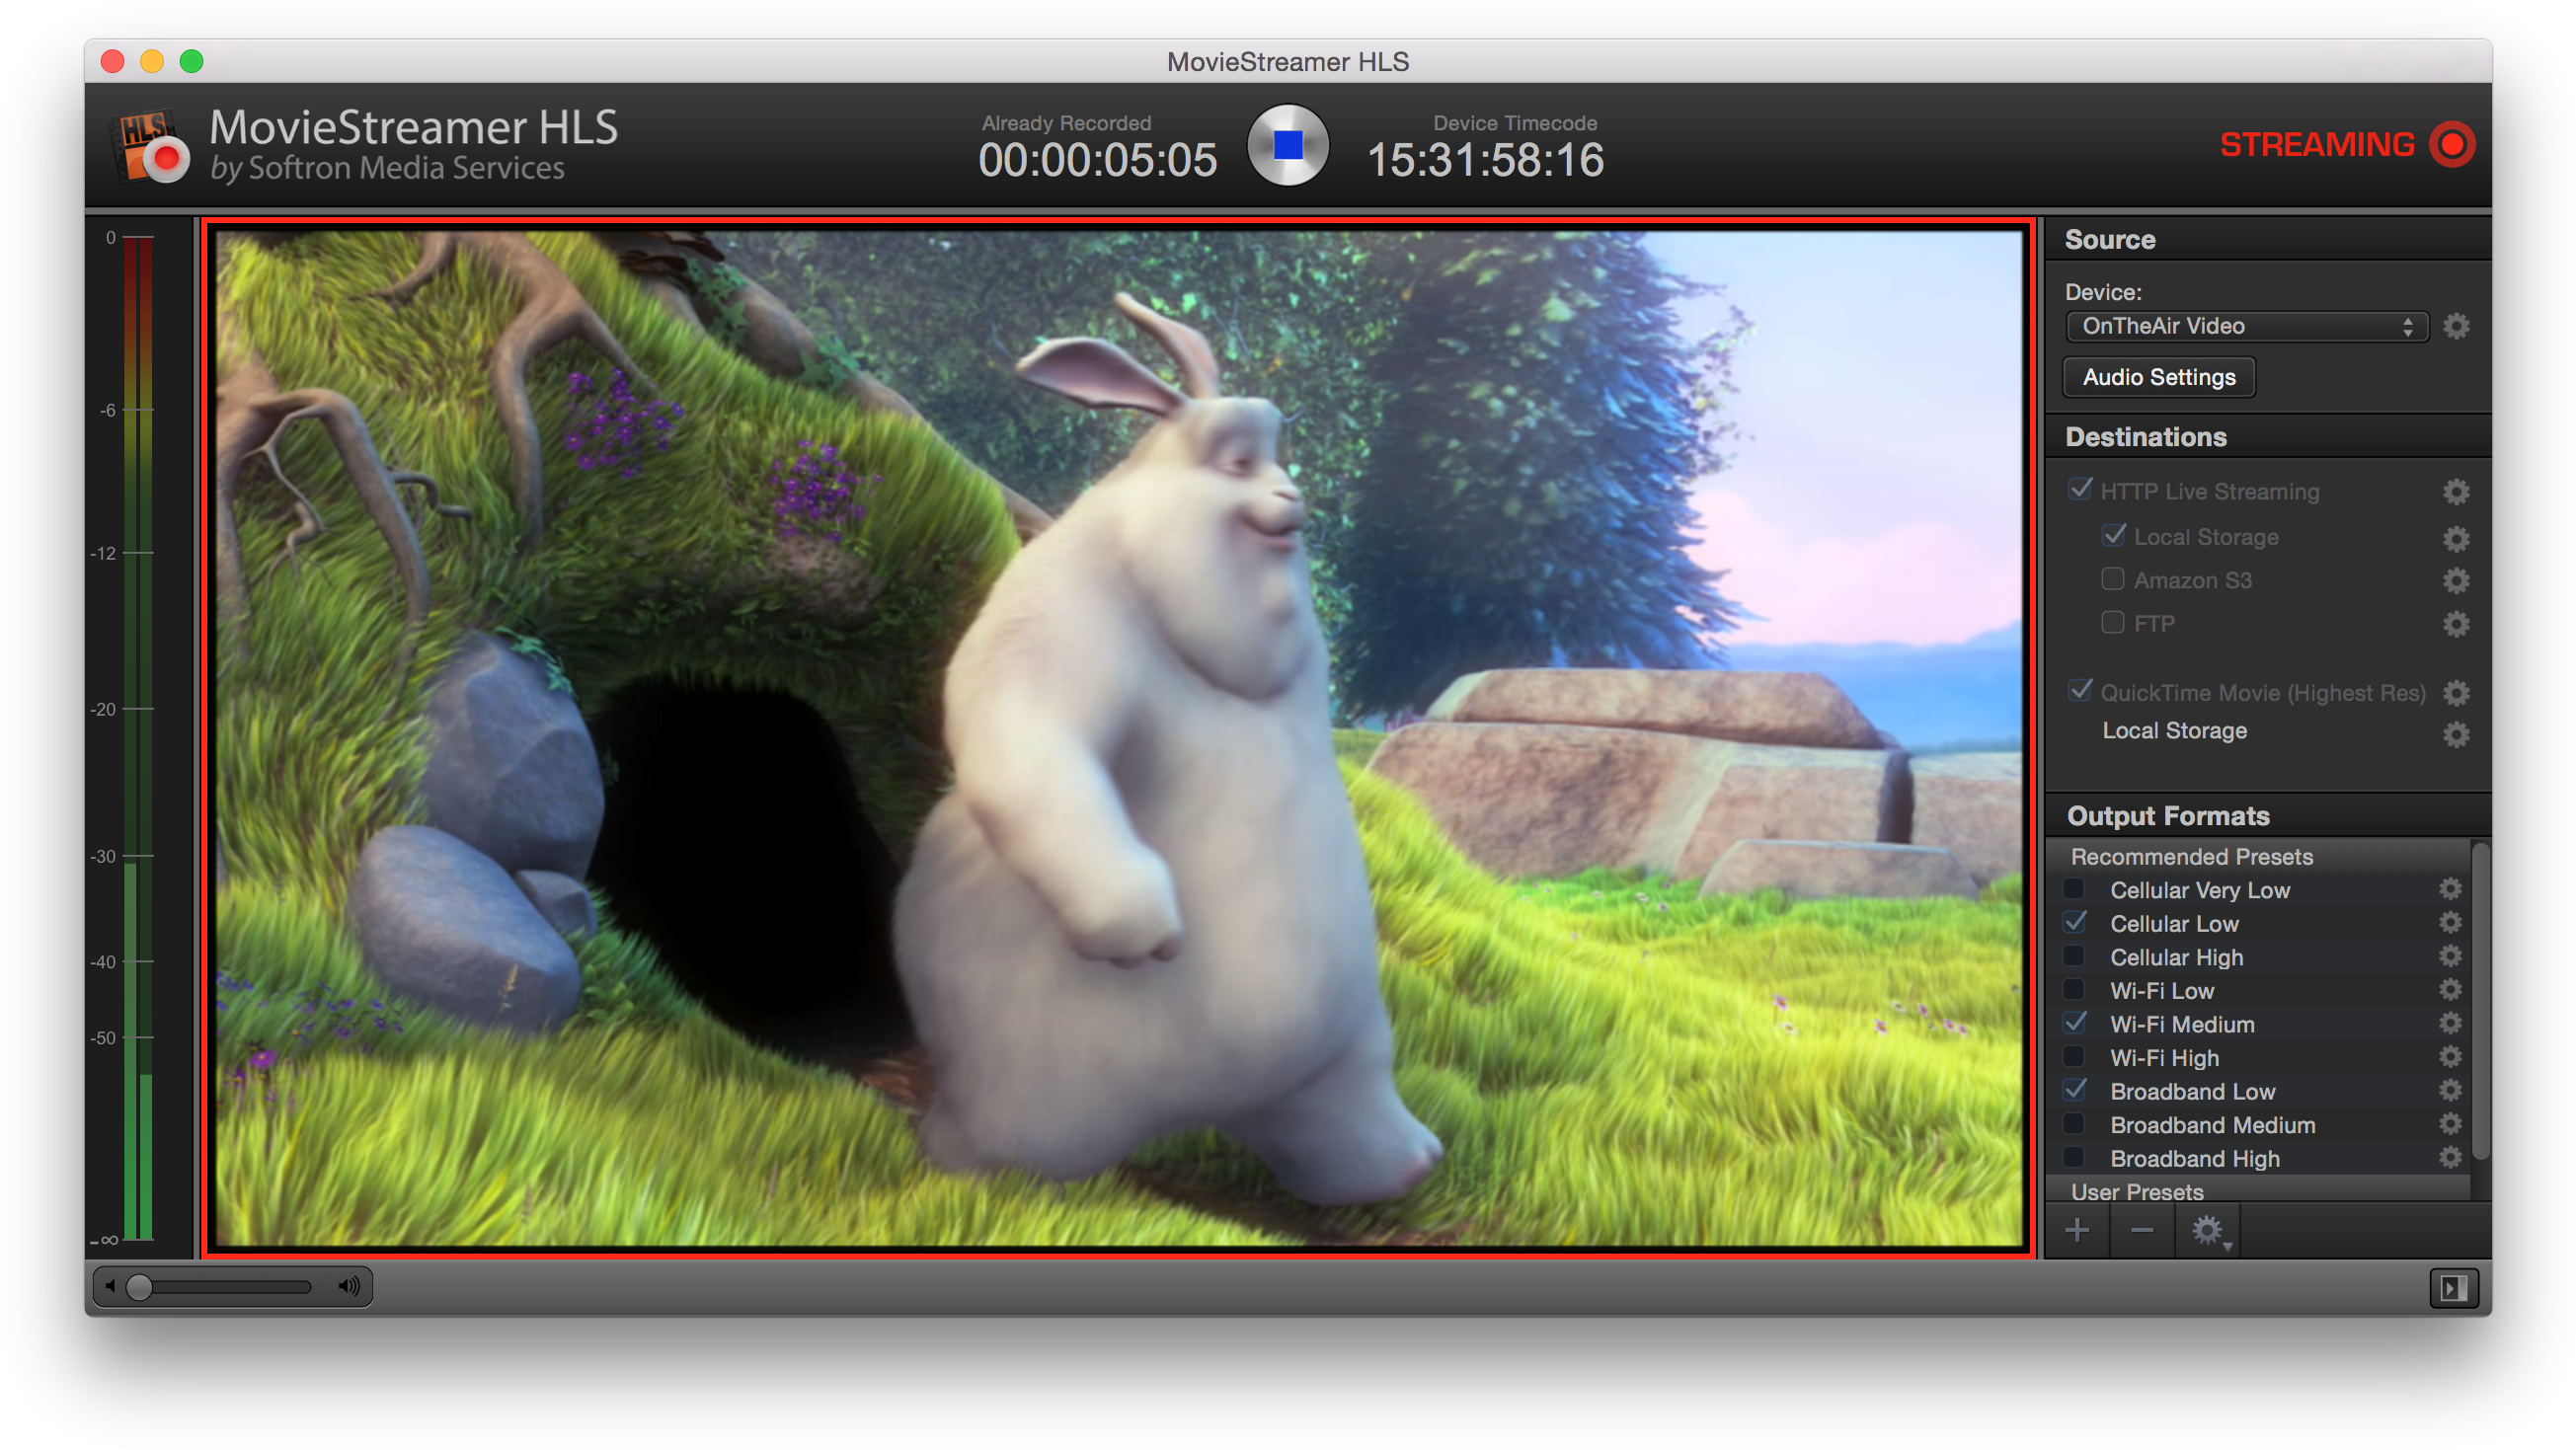Add a new output preset with plus
Viewport: 2576px width, 1450px height.
coord(2077,1230)
